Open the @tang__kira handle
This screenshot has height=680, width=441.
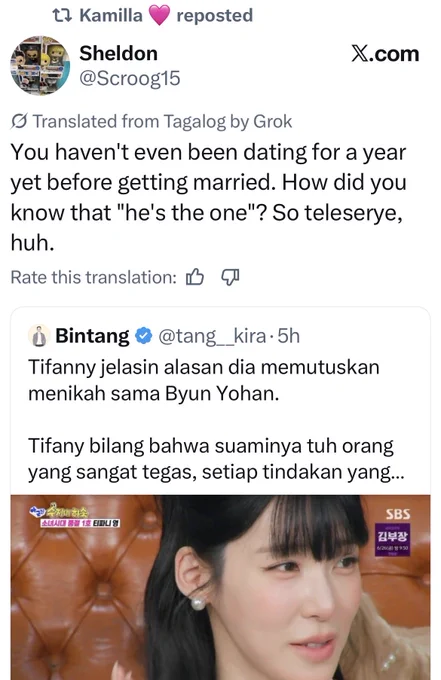(x=212, y=336)
